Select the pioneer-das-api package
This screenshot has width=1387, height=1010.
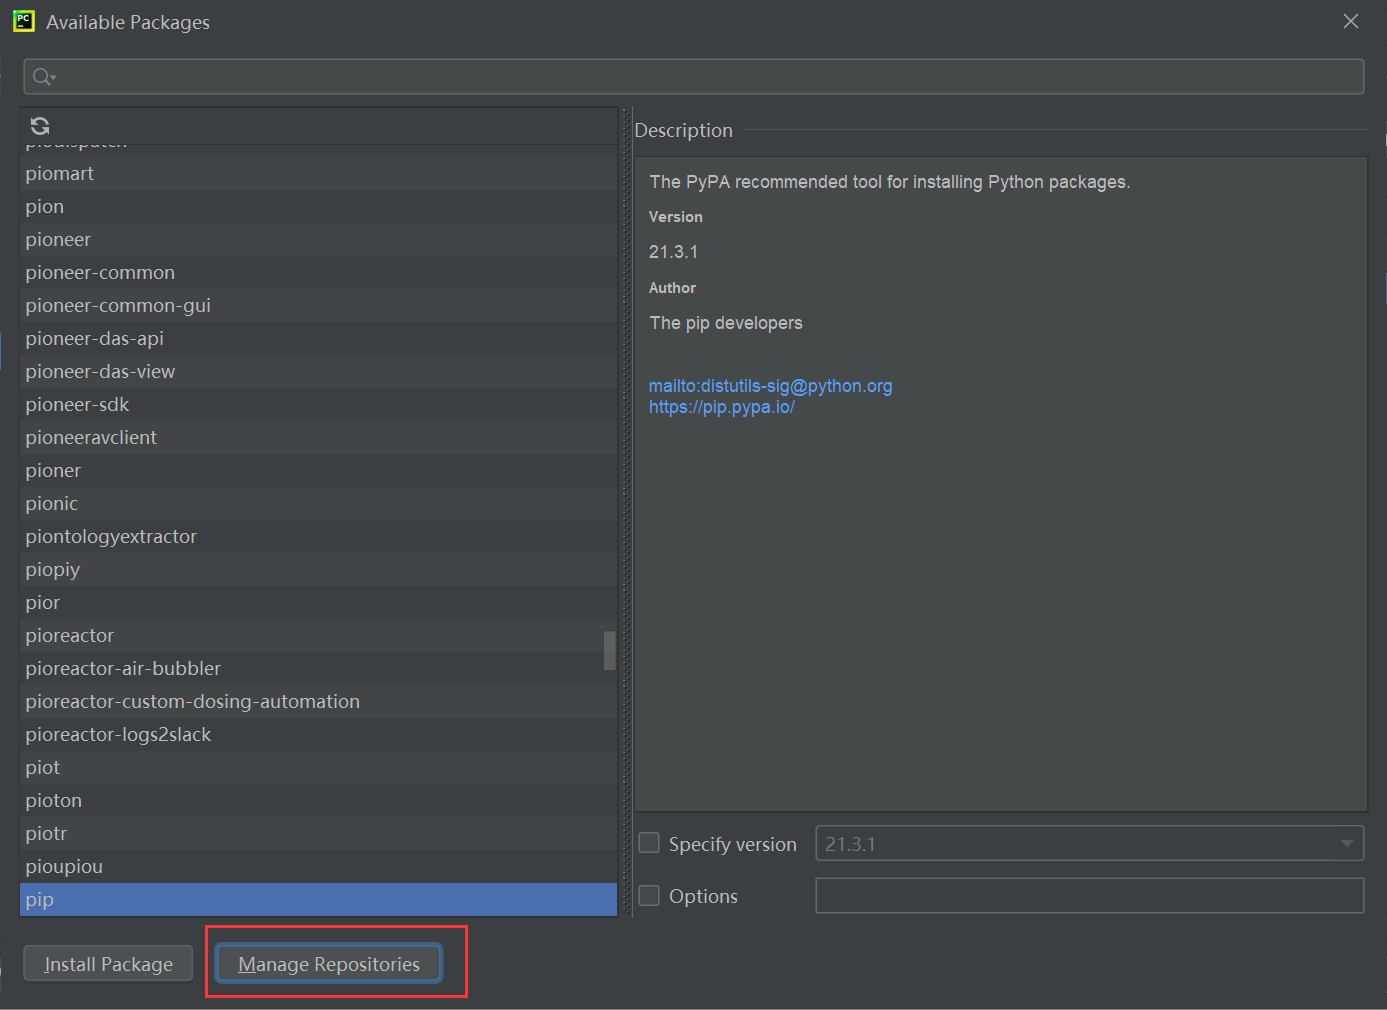(x=94, y=338)
